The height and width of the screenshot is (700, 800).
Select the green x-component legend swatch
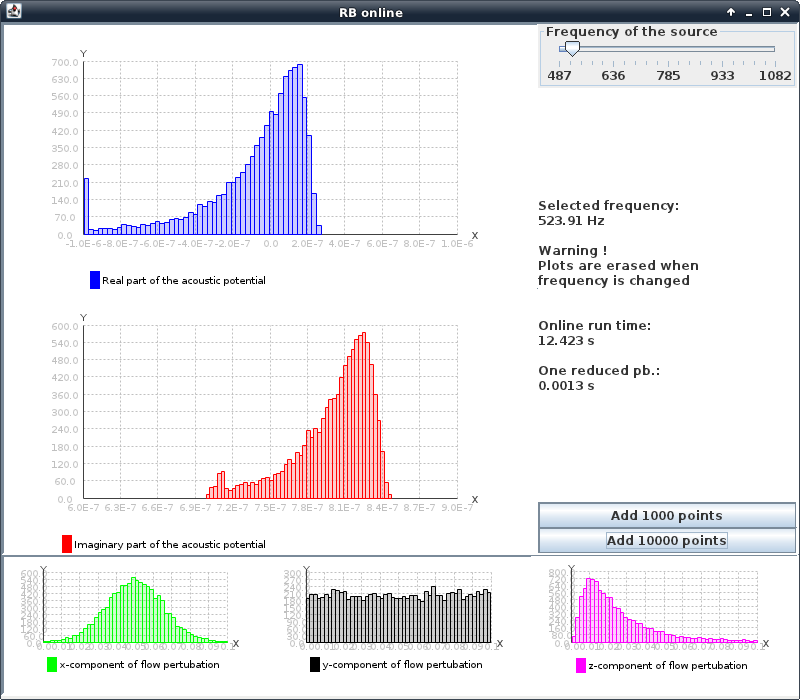52,665
